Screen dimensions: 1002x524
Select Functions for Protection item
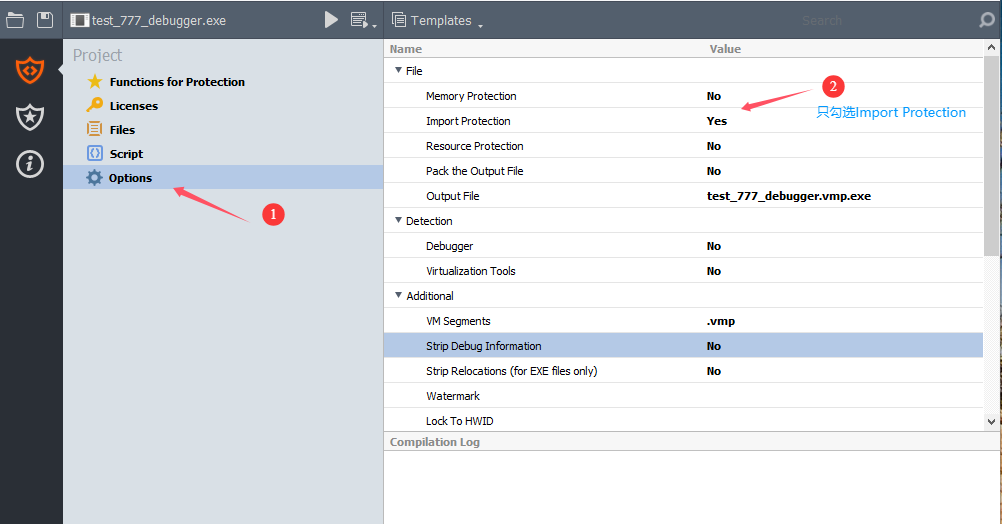point(176,82)
